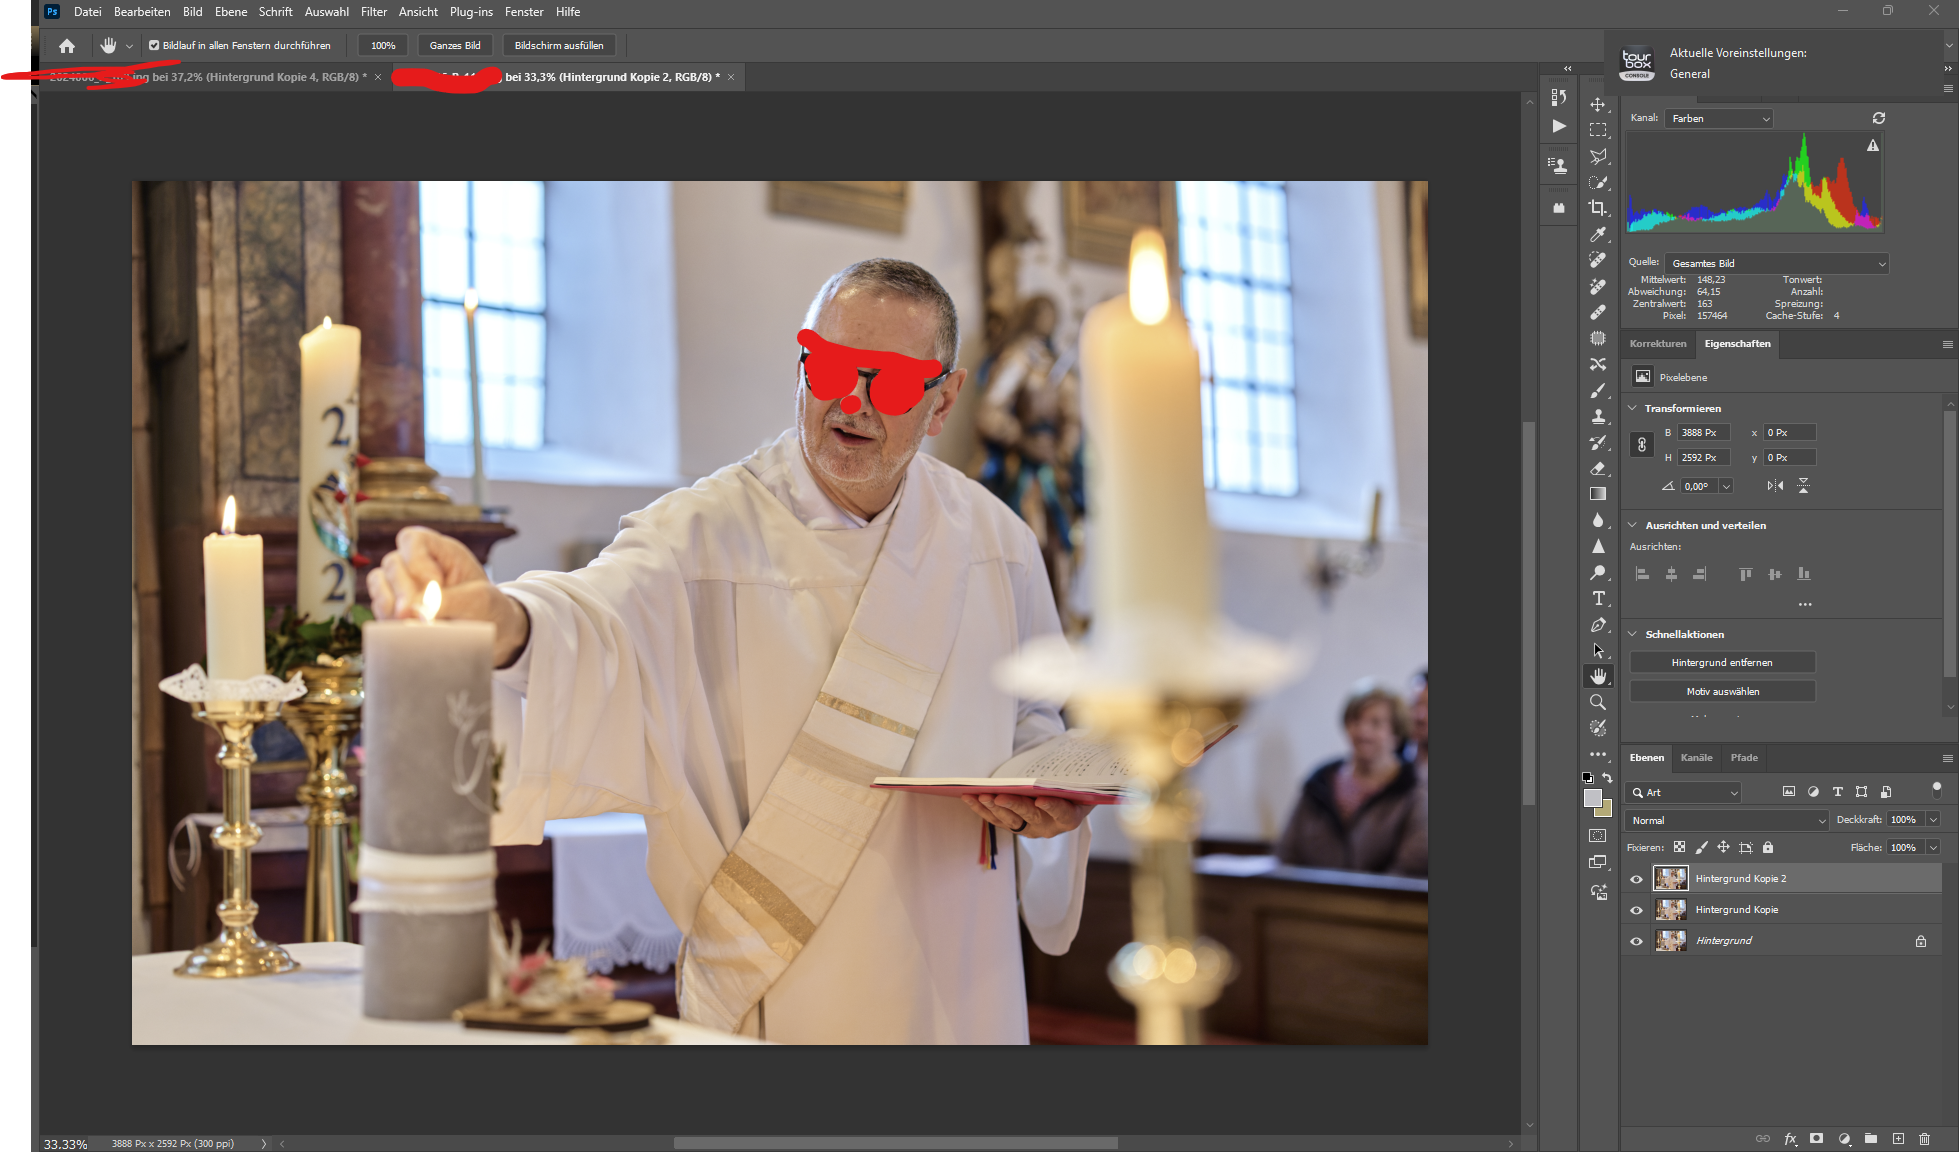Click the delete layer trash icon
The image size is (1959, 1152).
point(1924,1139)
